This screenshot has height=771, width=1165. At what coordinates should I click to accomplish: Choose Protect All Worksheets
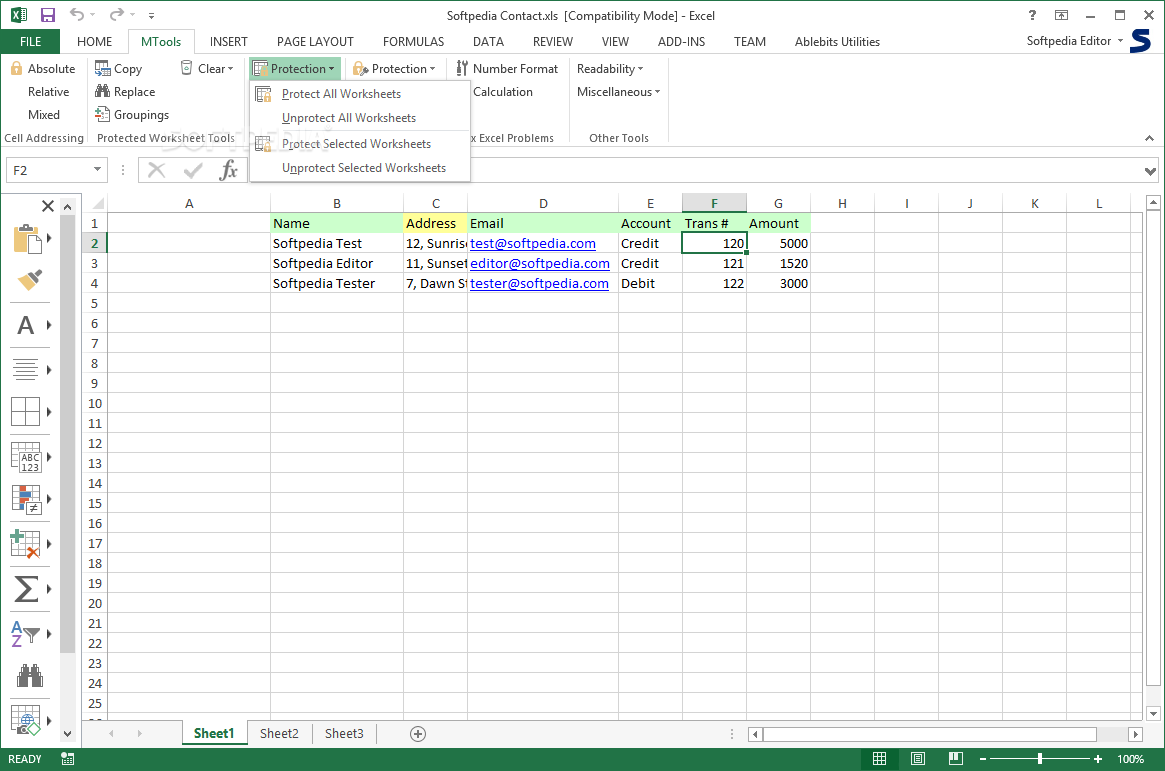click(x=360, y=94)
